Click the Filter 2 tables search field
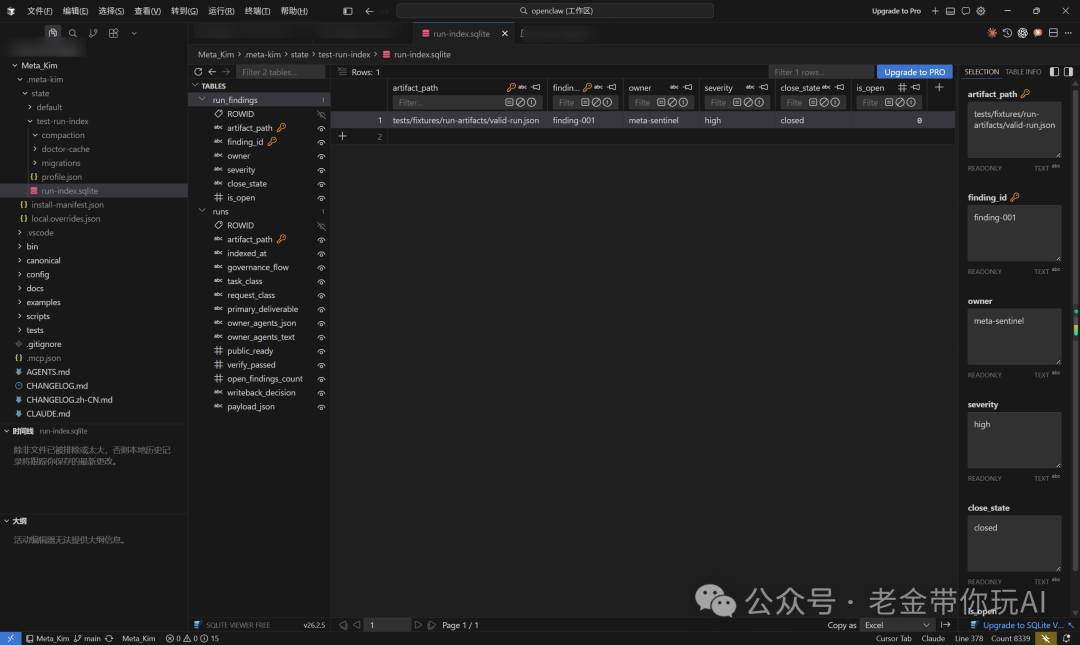This screenshot has height=645, width=1080. coord(280,72)
